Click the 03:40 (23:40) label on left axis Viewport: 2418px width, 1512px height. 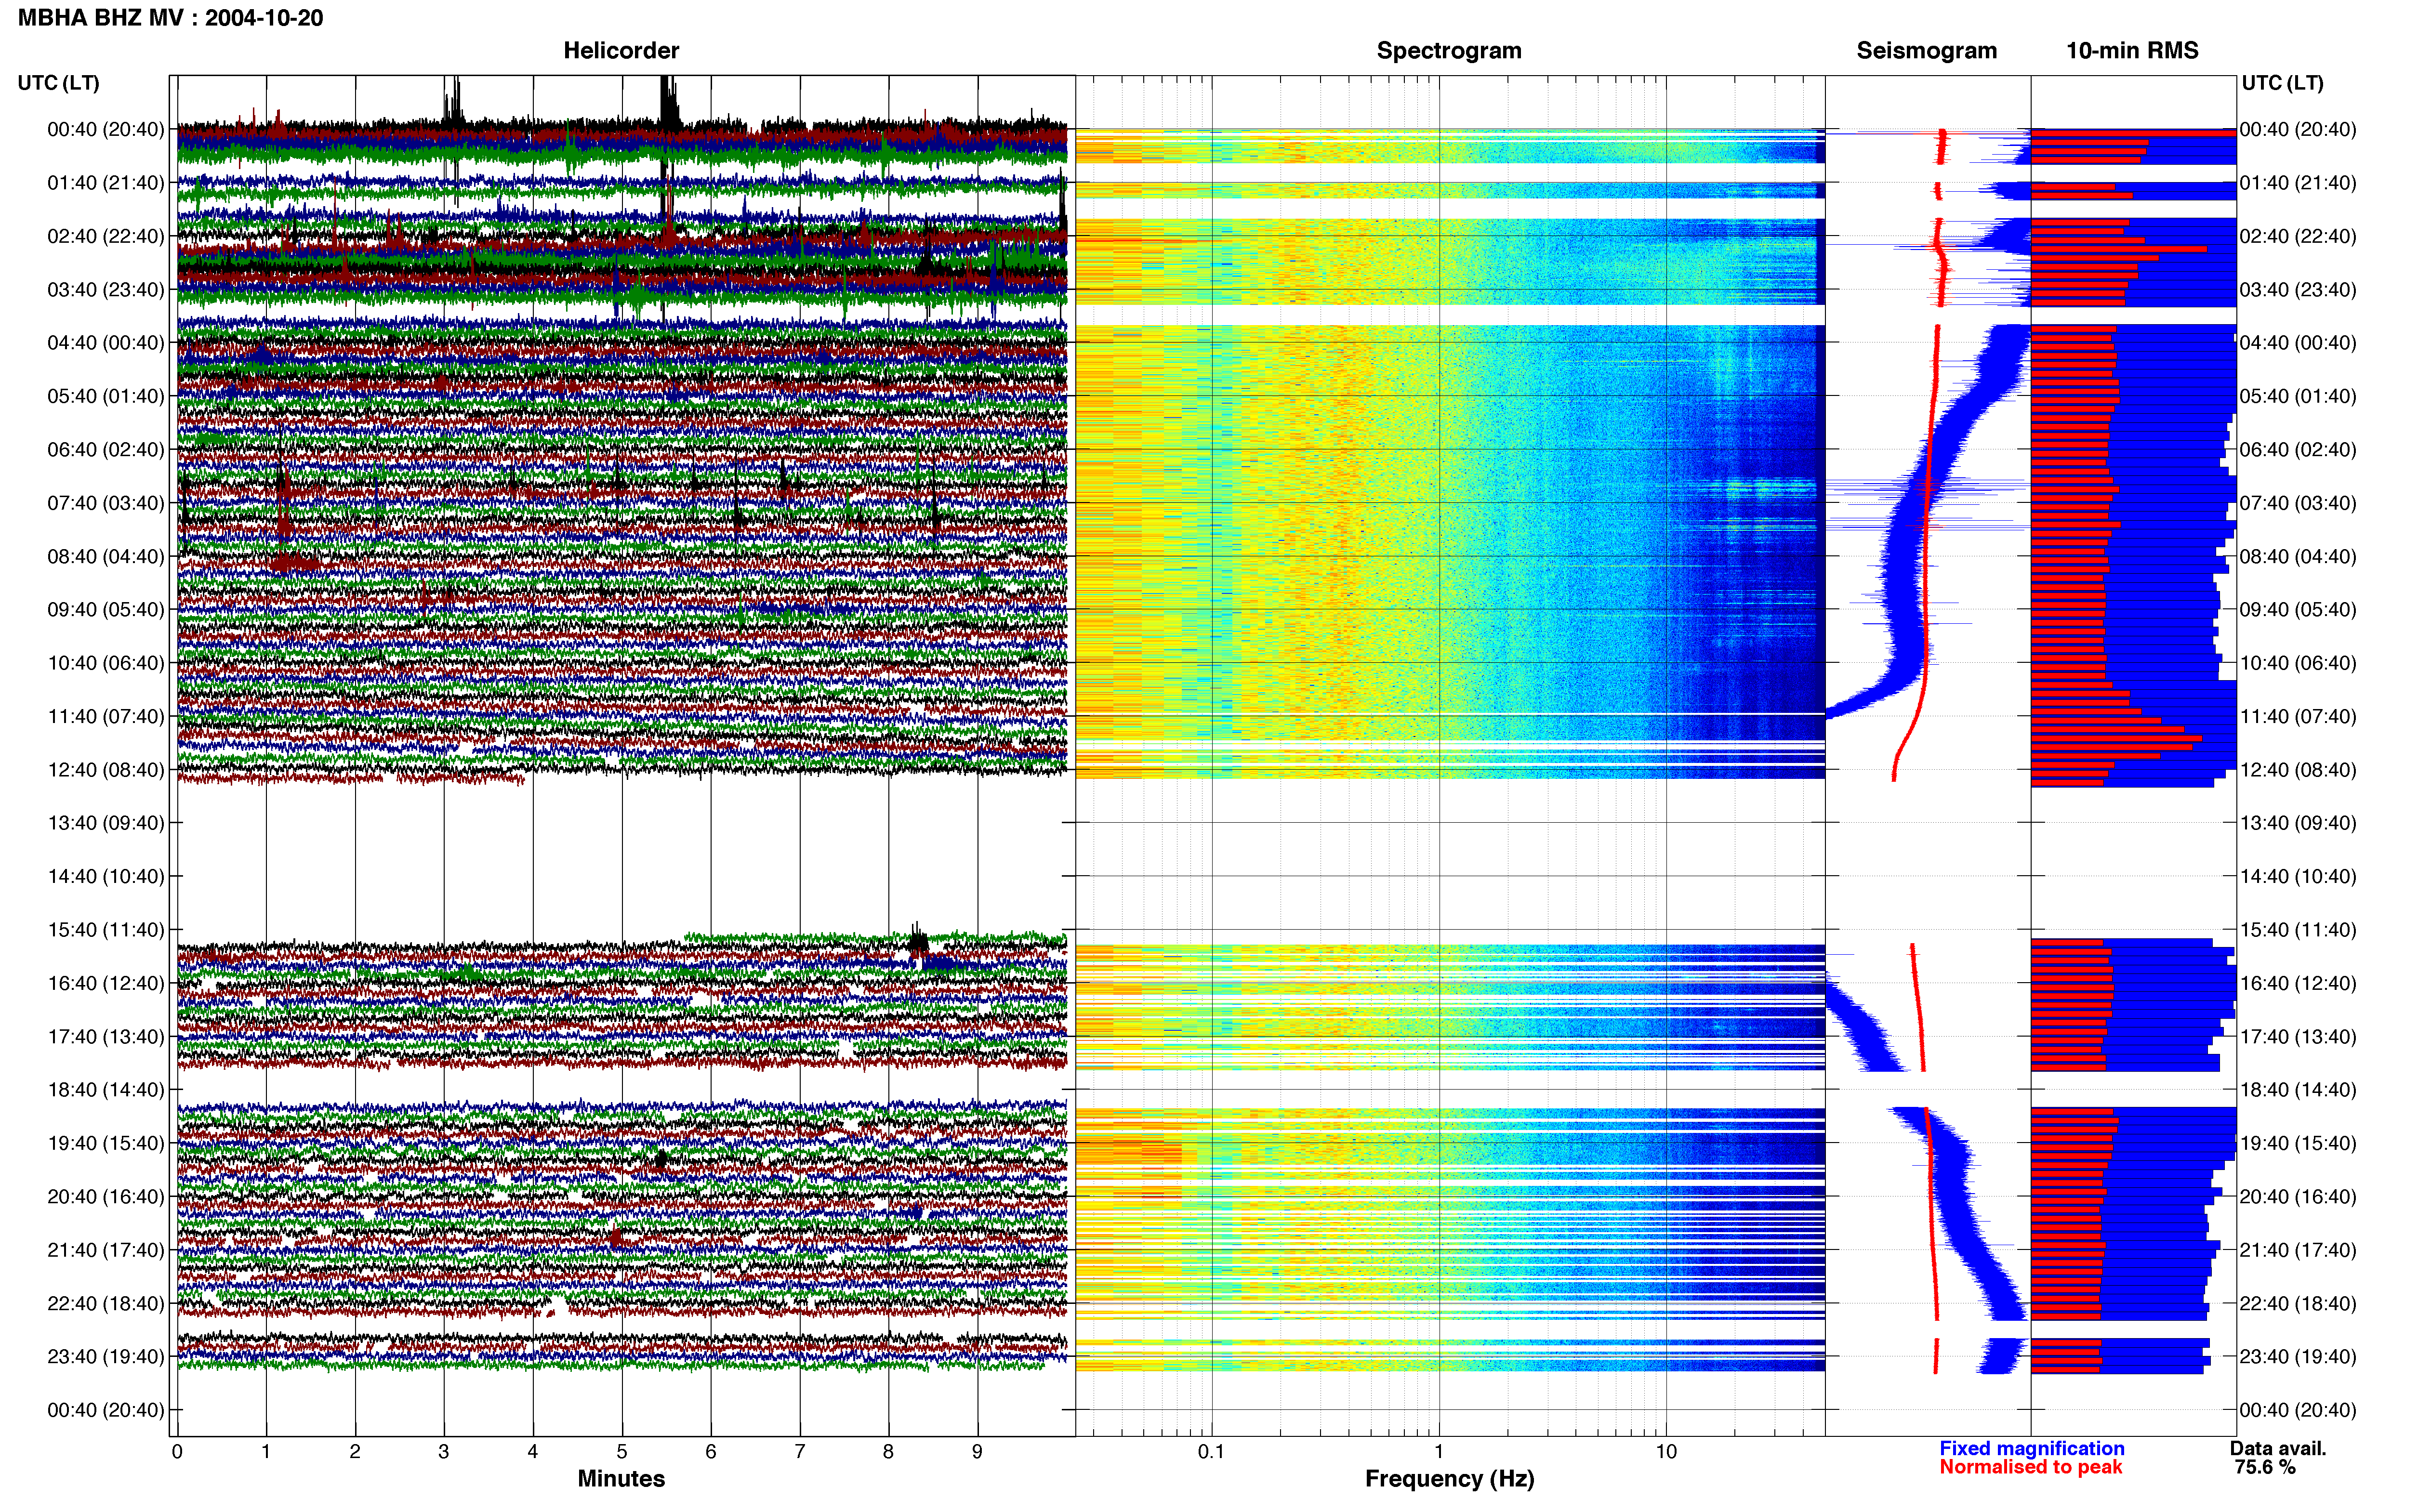pyautogui.click(x=105, y=289)
